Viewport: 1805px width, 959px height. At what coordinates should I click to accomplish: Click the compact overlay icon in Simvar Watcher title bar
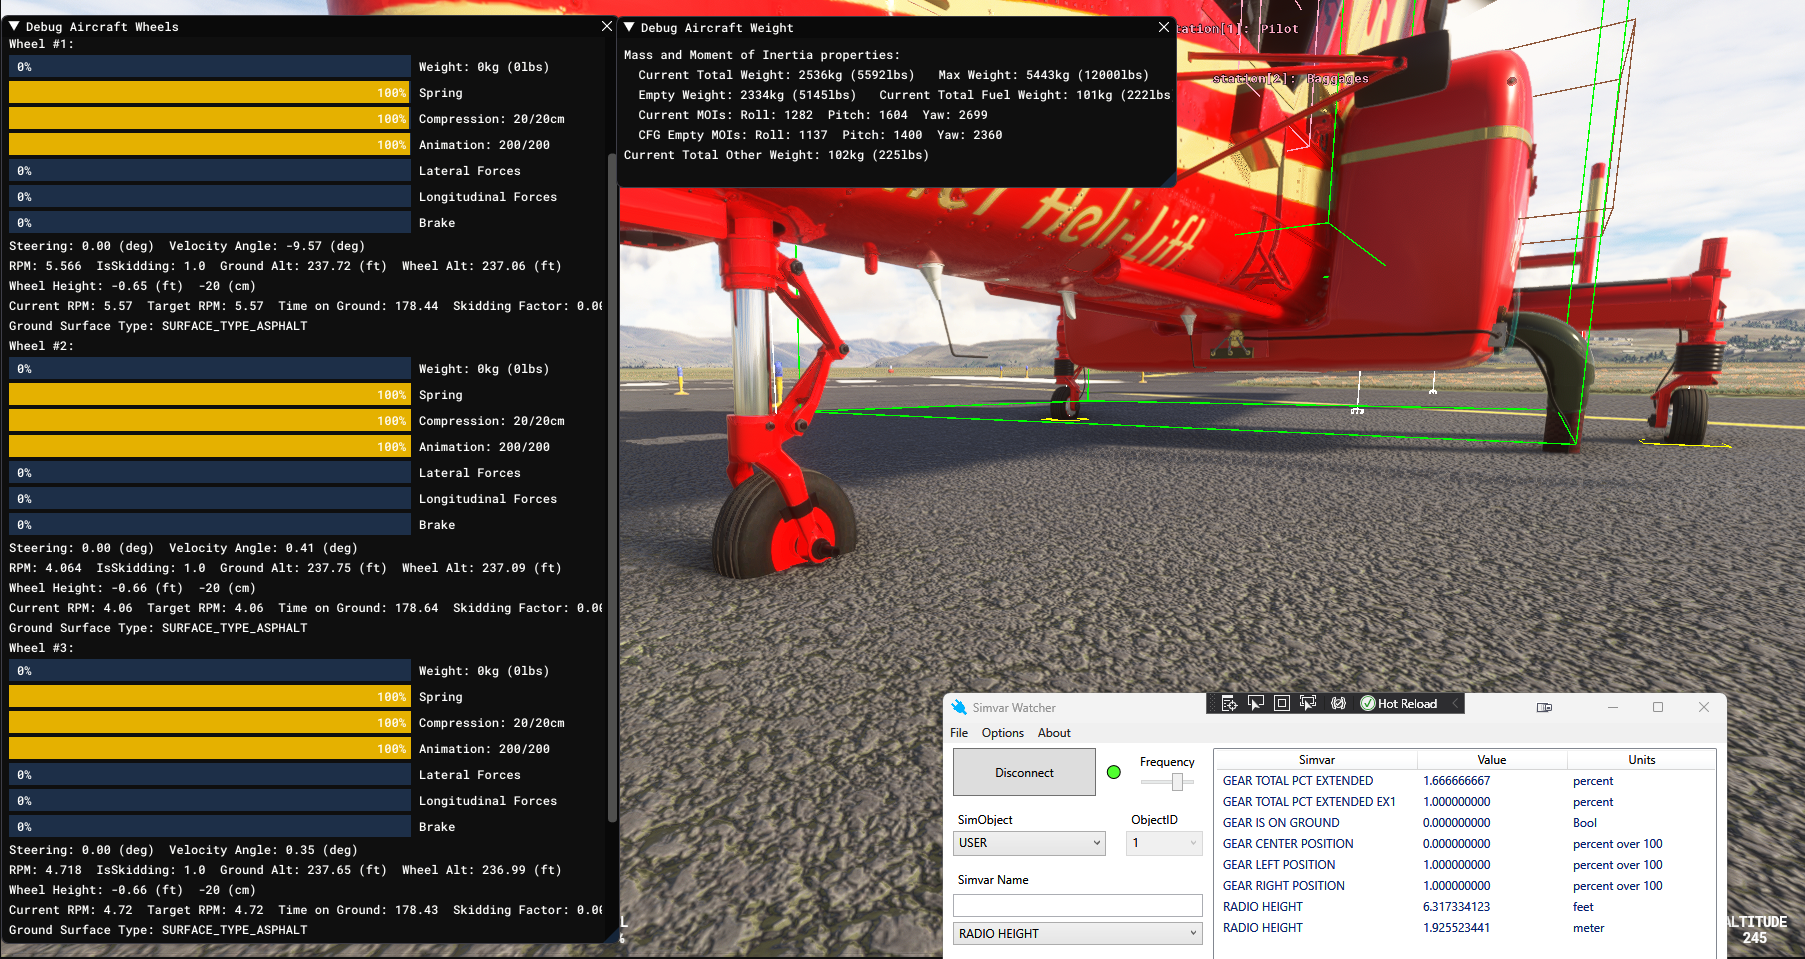pos(1544,707)
